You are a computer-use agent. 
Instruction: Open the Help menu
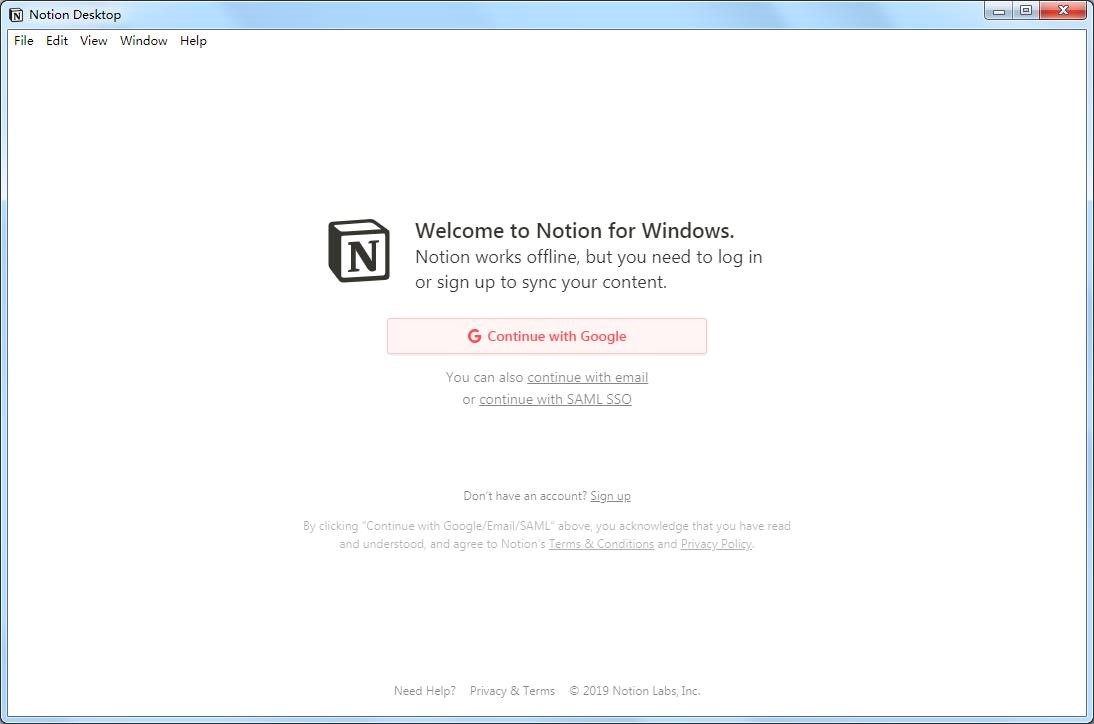pos(193,41)
